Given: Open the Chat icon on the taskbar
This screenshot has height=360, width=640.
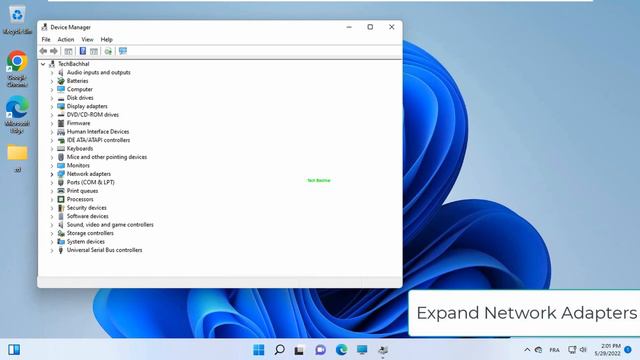Looking at the screenshot, I should point(320,350).
